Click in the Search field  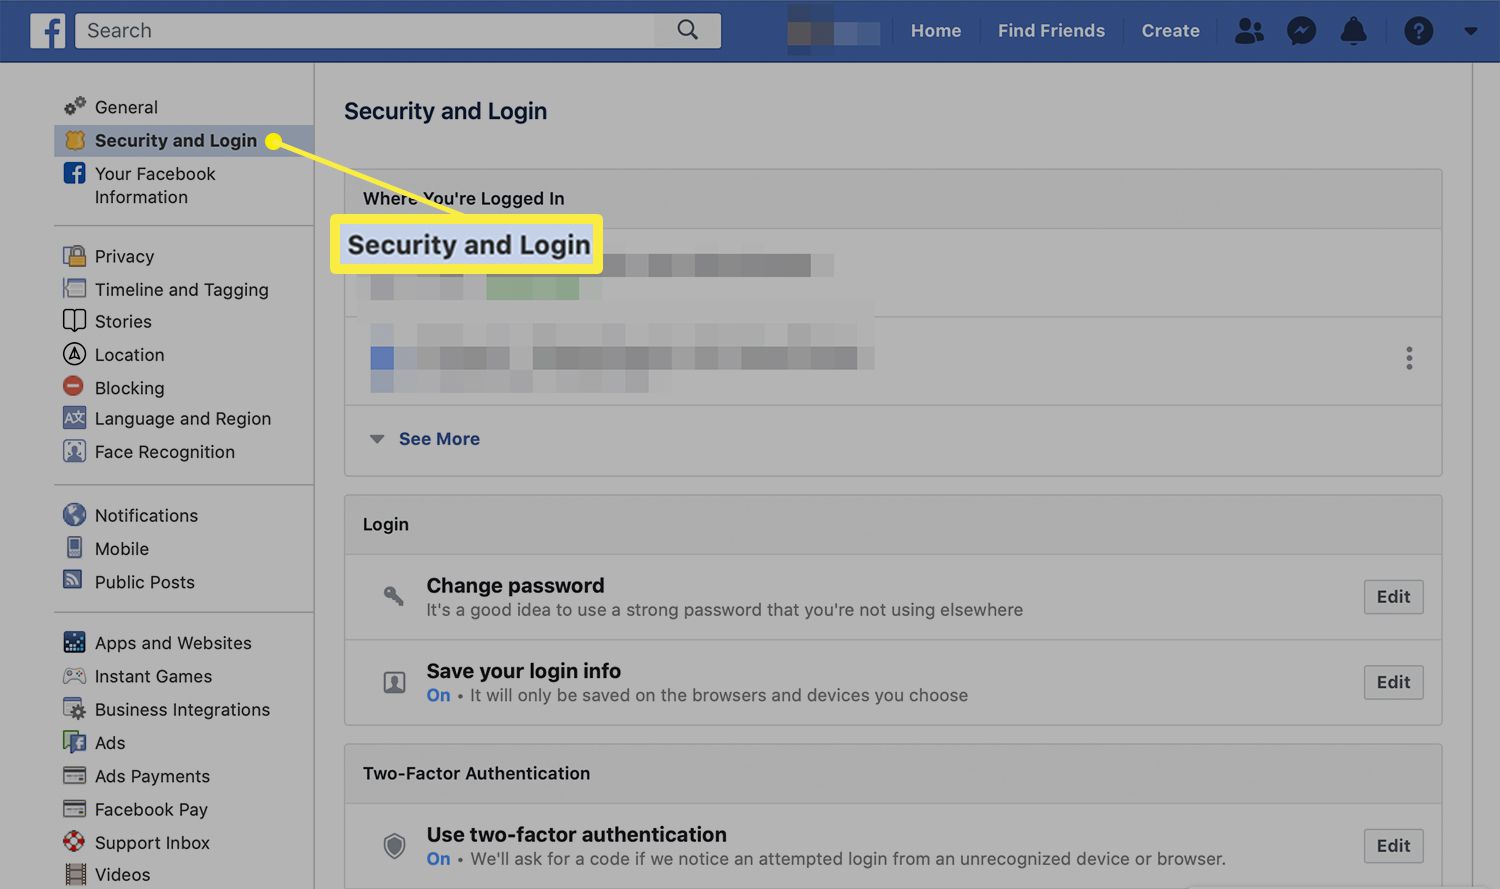pos(366,30)
